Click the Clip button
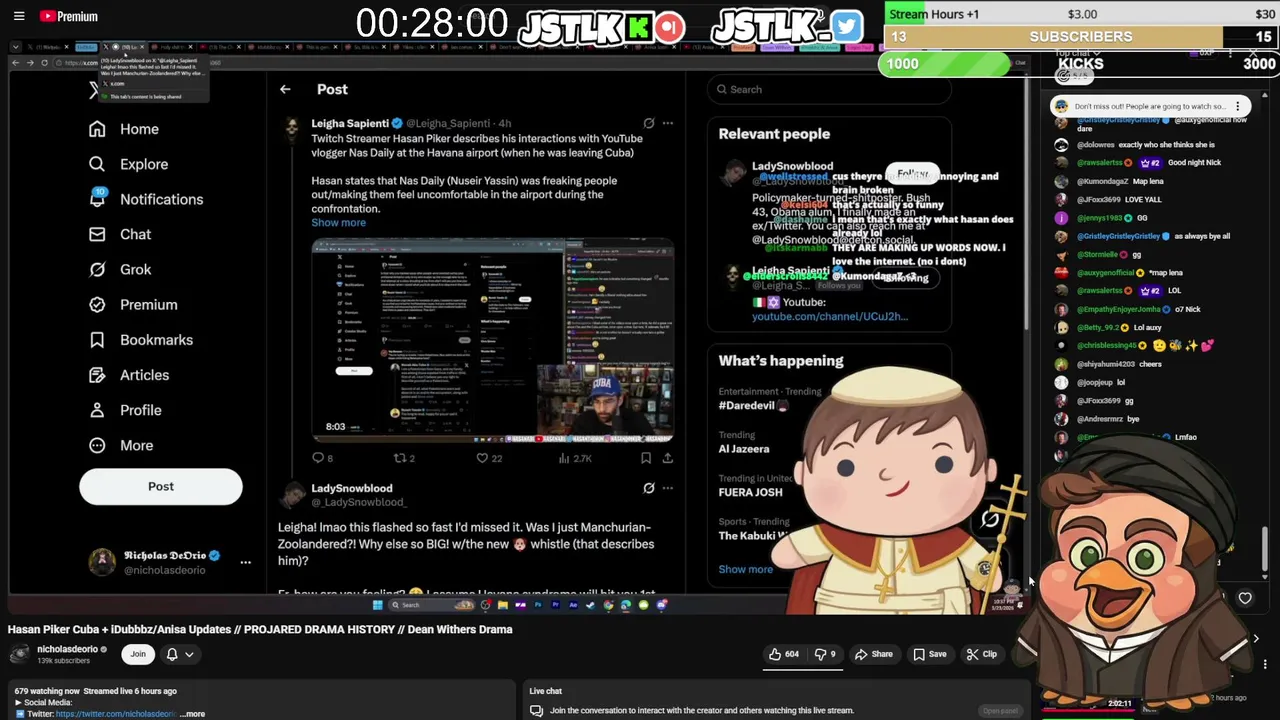This screenshot has width=1280, height=720. click(x=981, y=654)
